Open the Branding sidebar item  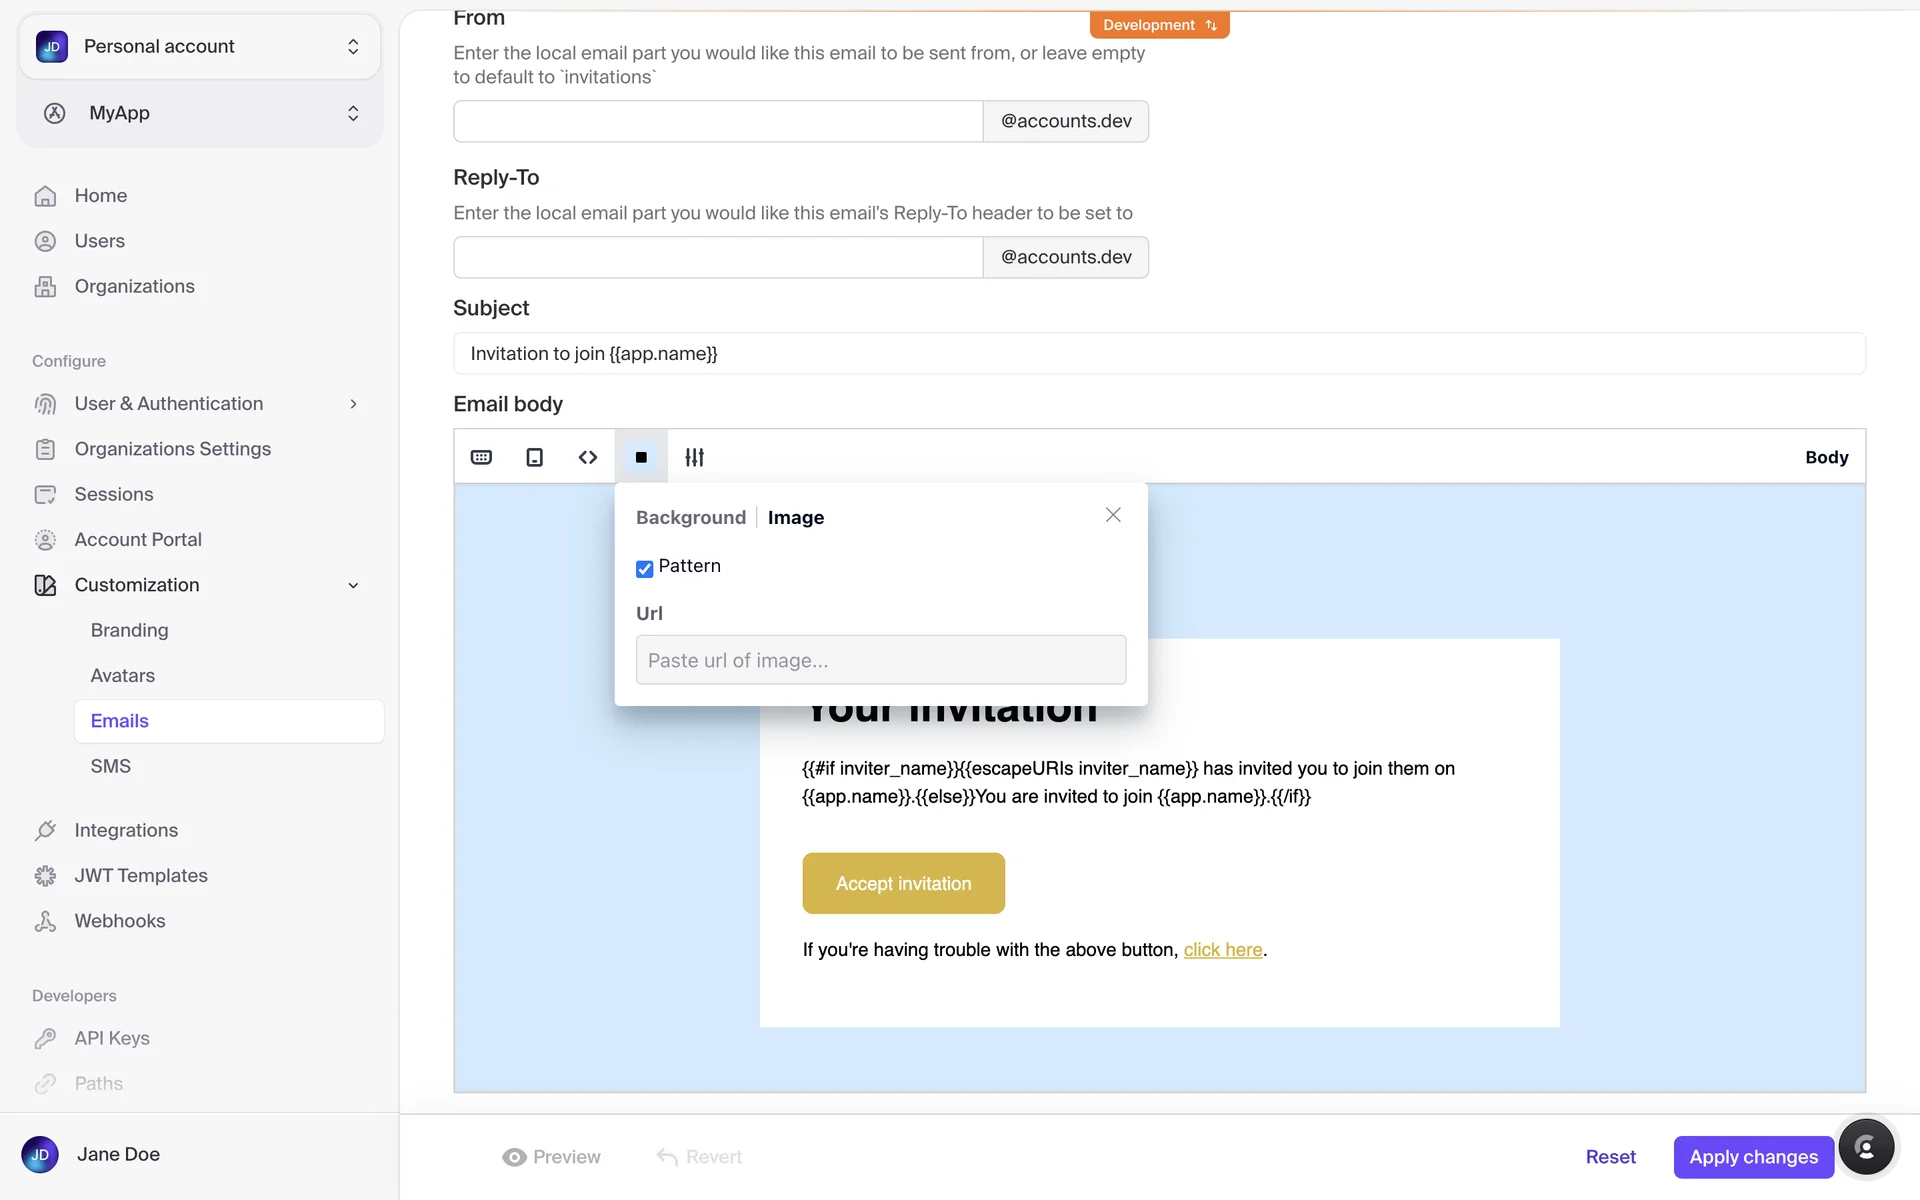[129, 630]
